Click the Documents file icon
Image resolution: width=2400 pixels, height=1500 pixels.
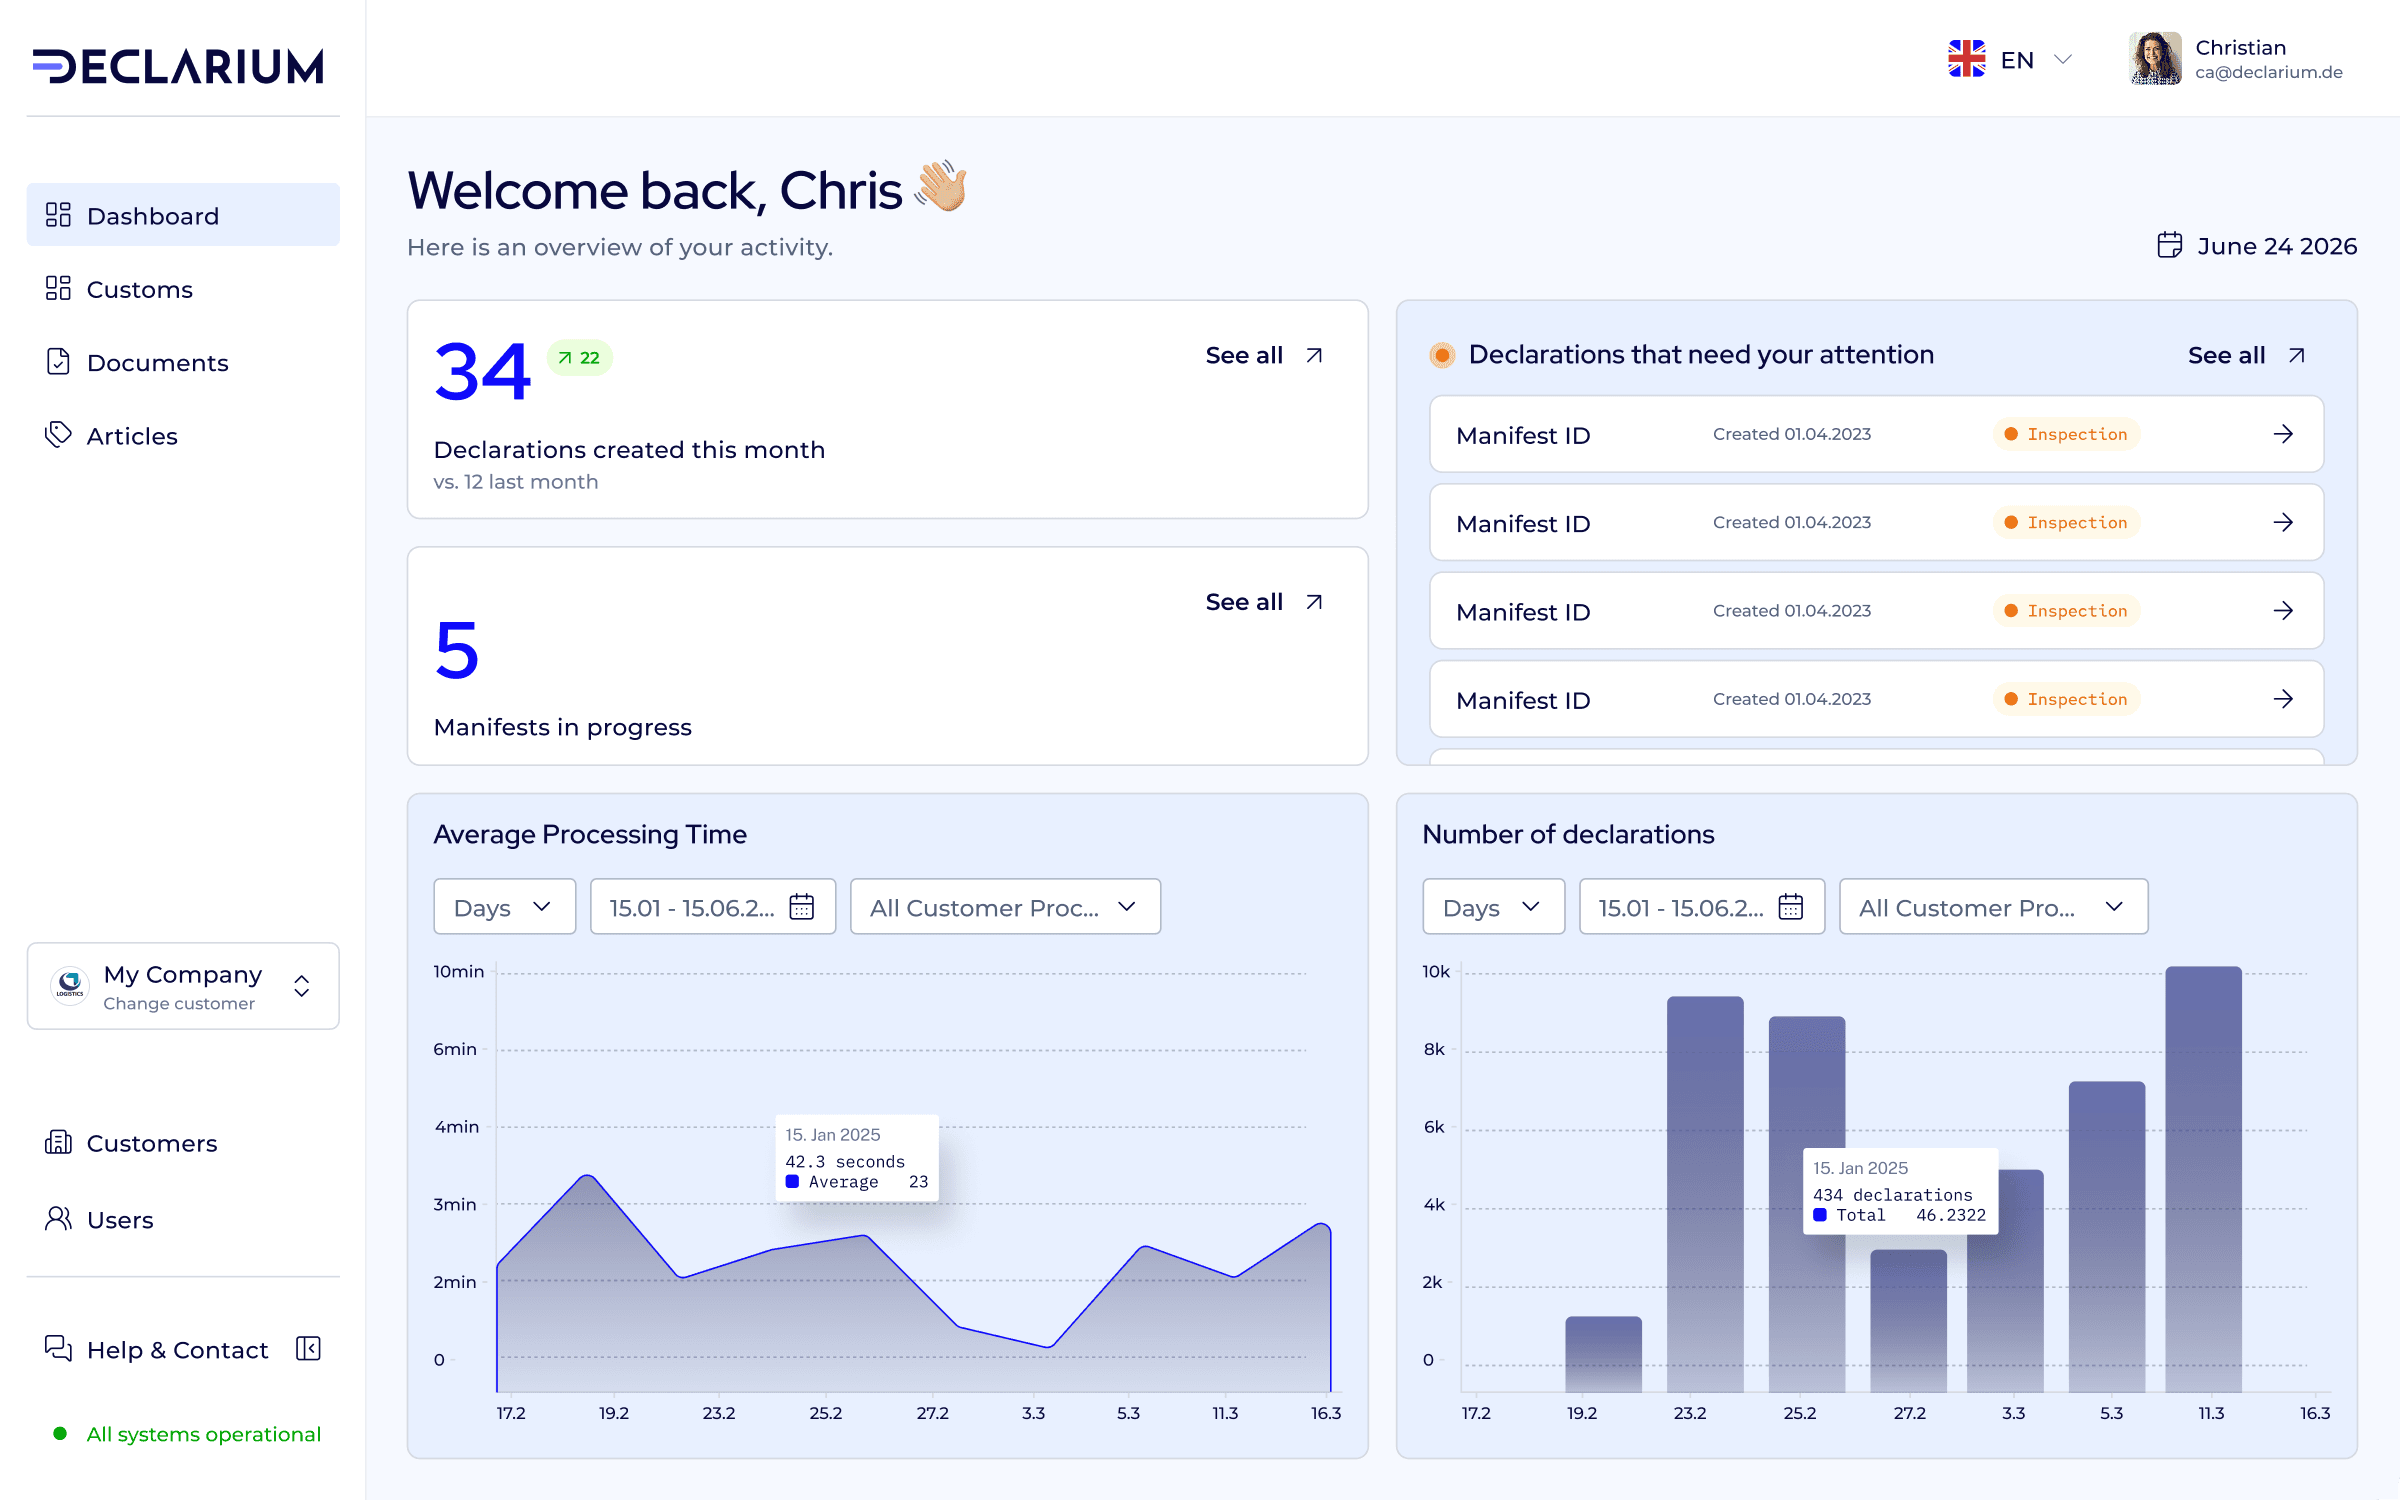pos(59,361)
